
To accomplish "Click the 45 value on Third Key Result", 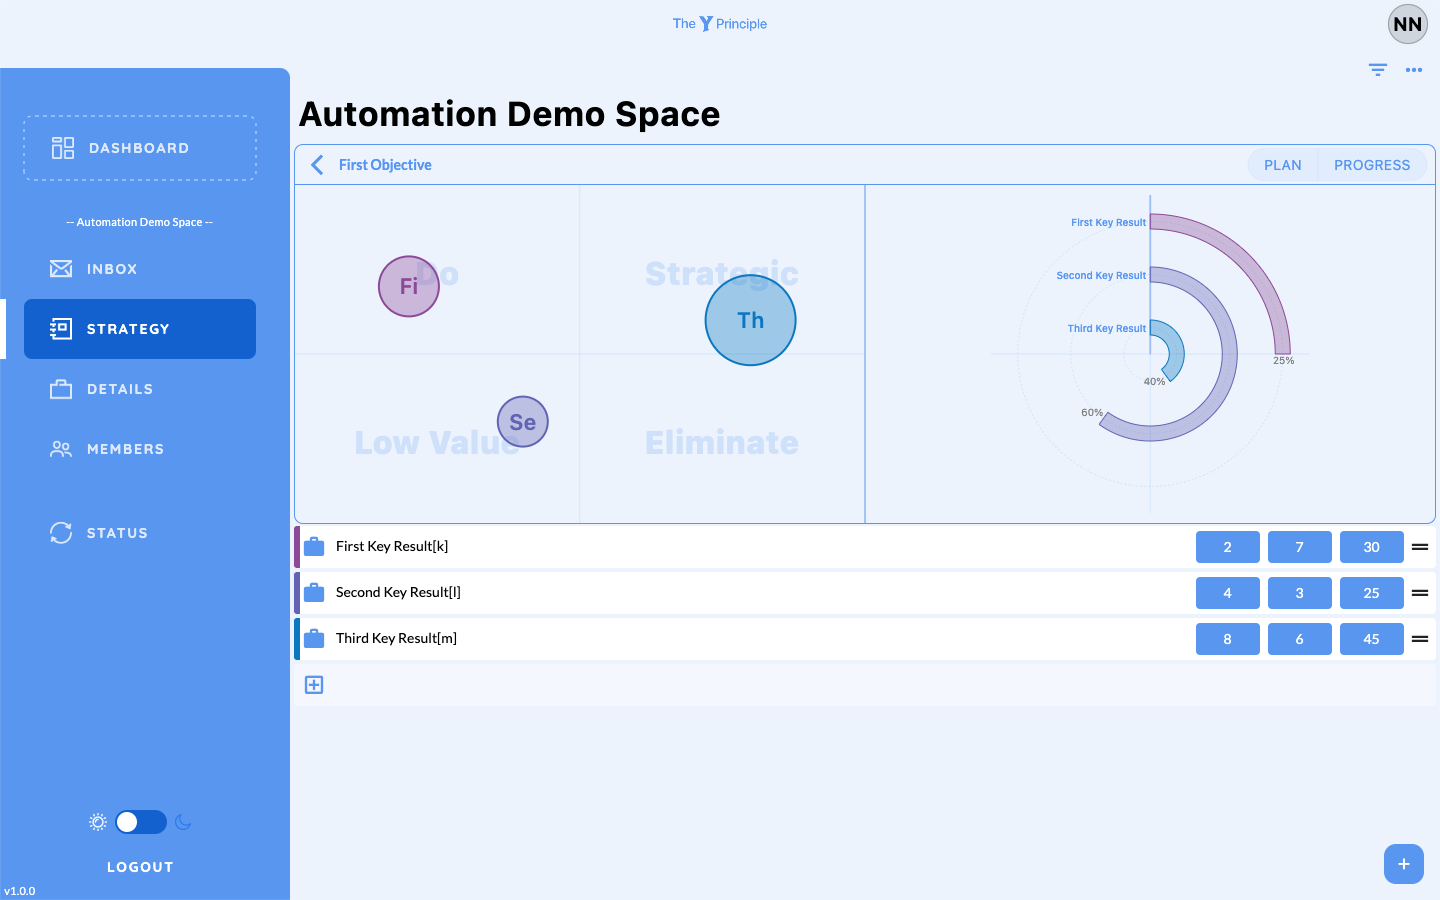I will pos(1371,639).
